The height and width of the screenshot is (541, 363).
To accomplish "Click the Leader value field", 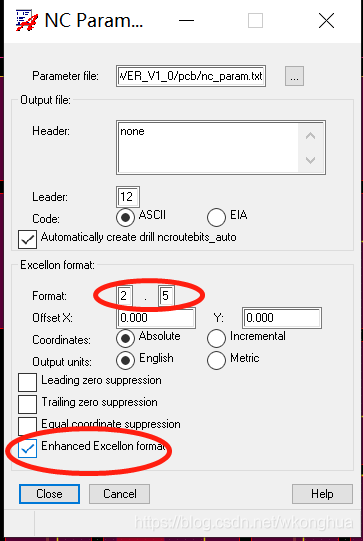I will [x=128, y=197].
